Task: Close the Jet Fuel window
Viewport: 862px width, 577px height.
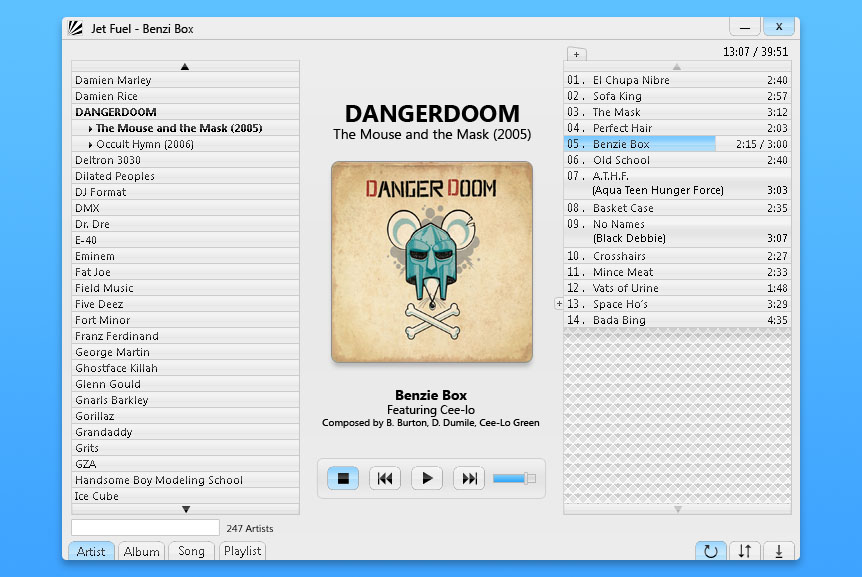Action: click(779, 26)
